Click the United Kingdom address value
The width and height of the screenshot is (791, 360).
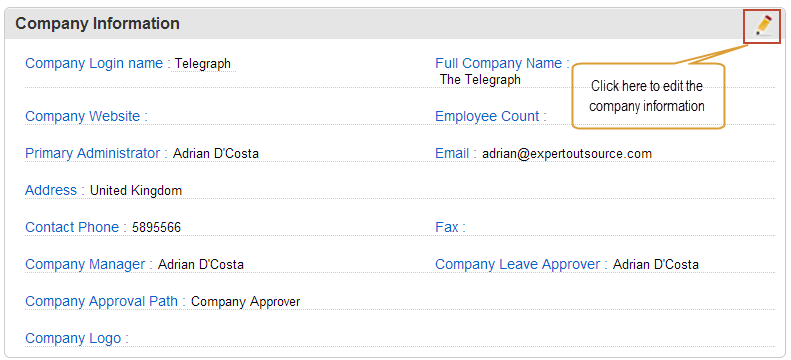pos(136,191)
